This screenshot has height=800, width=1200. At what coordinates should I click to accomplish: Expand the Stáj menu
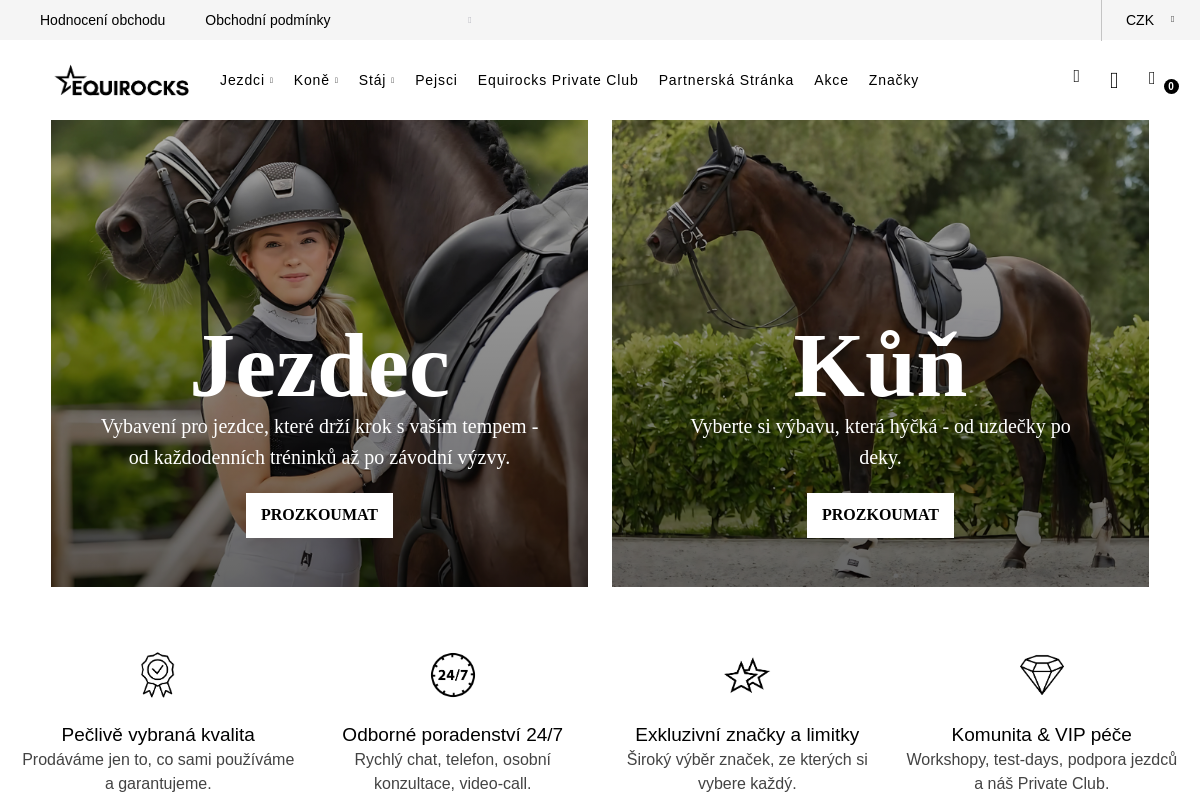click(x=376, y=80)
